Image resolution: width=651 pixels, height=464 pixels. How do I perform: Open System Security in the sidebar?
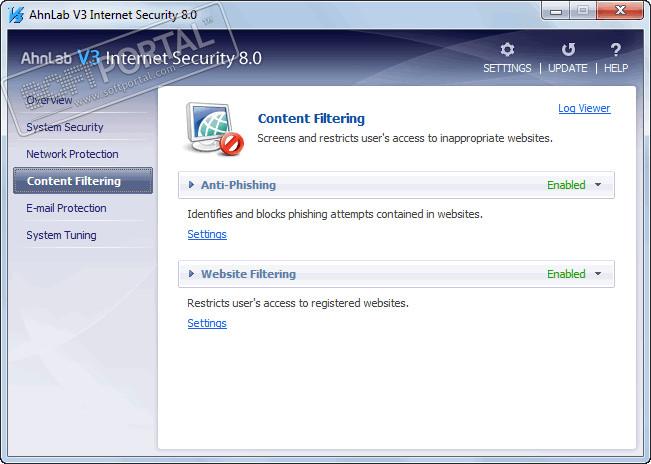(x=65, y=127)
